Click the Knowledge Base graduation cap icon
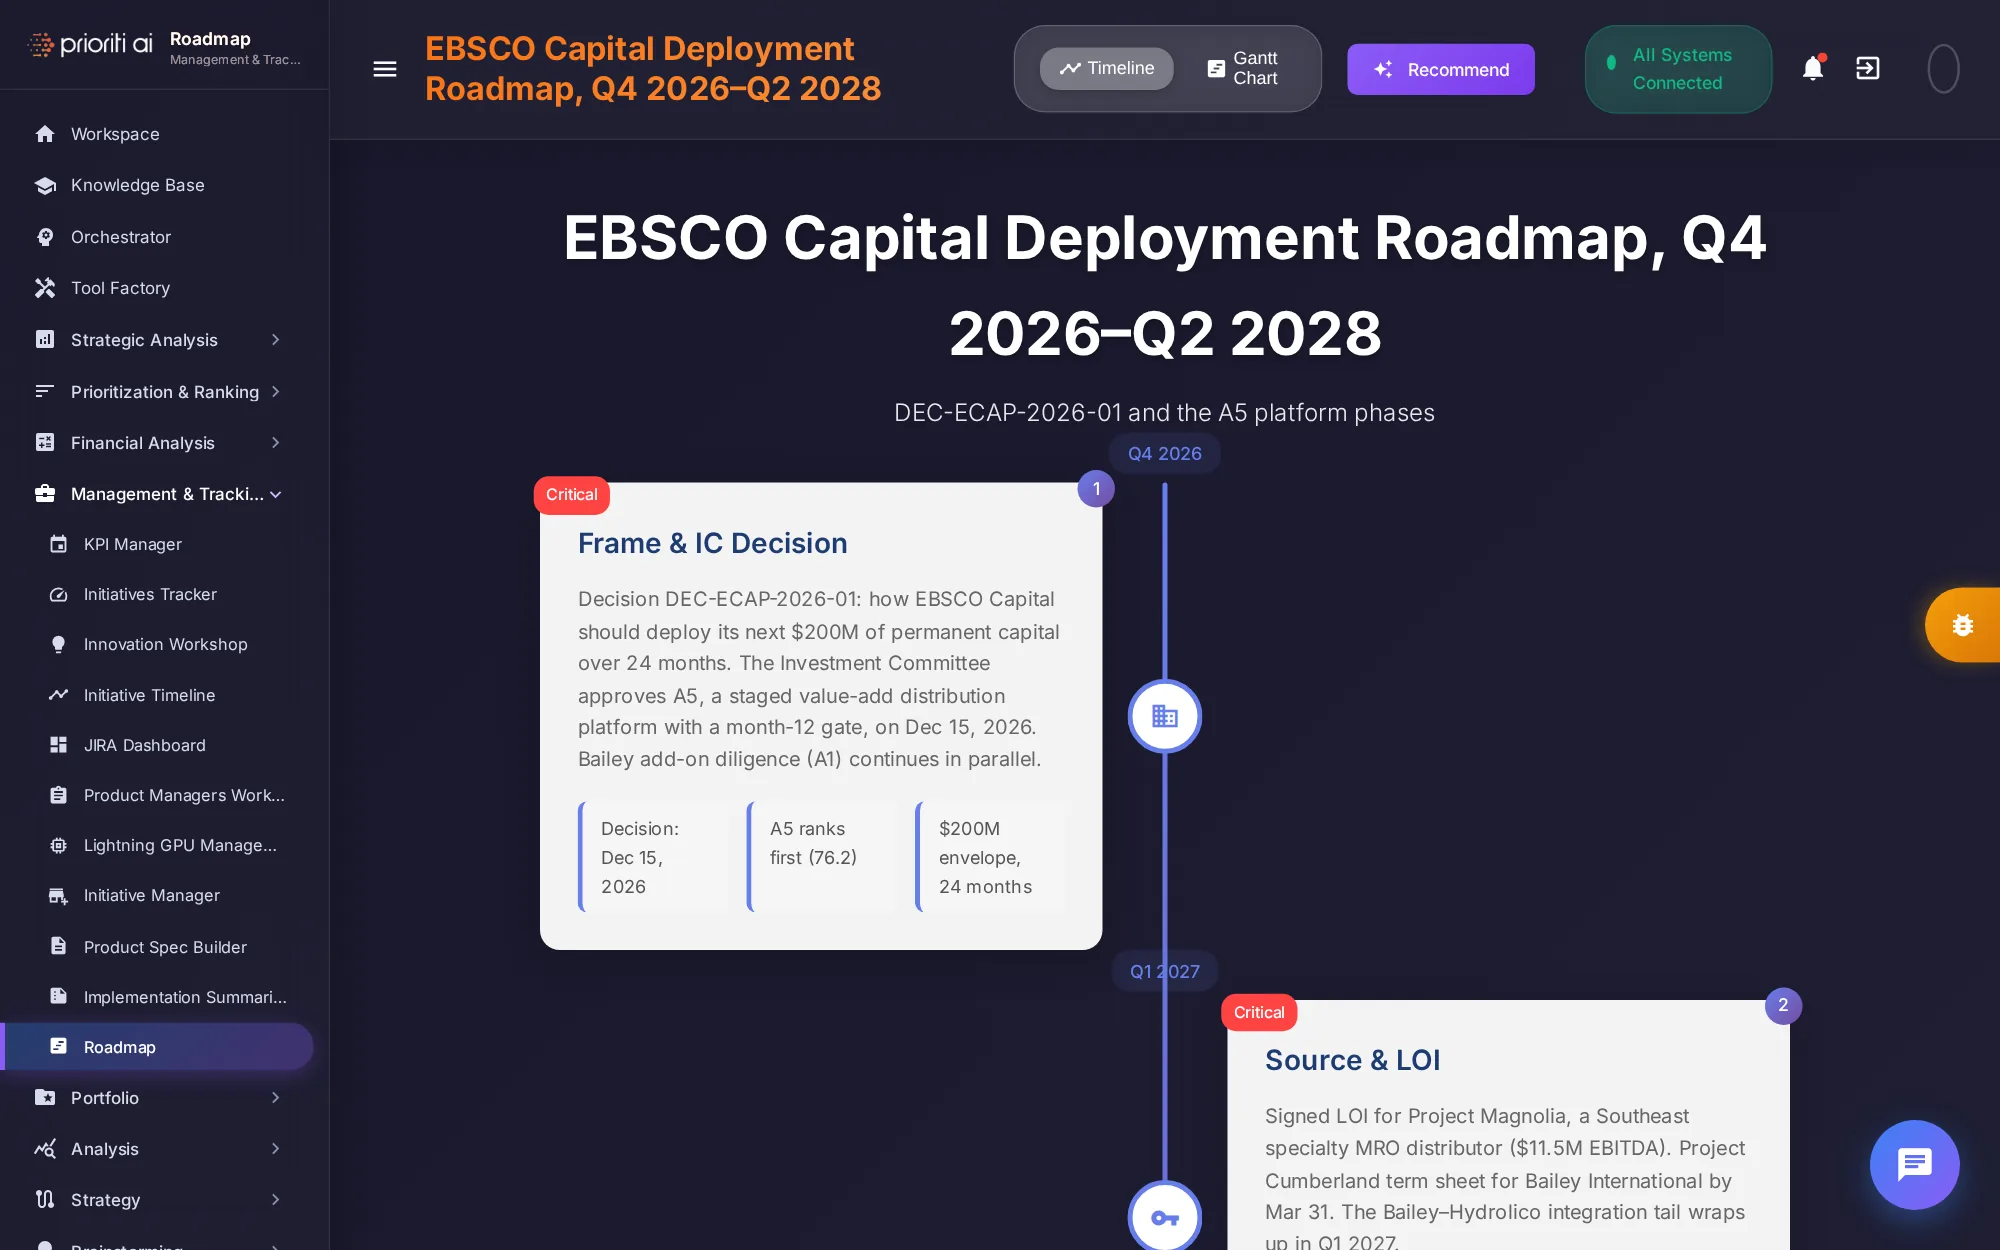 click(x=45, y=185)
